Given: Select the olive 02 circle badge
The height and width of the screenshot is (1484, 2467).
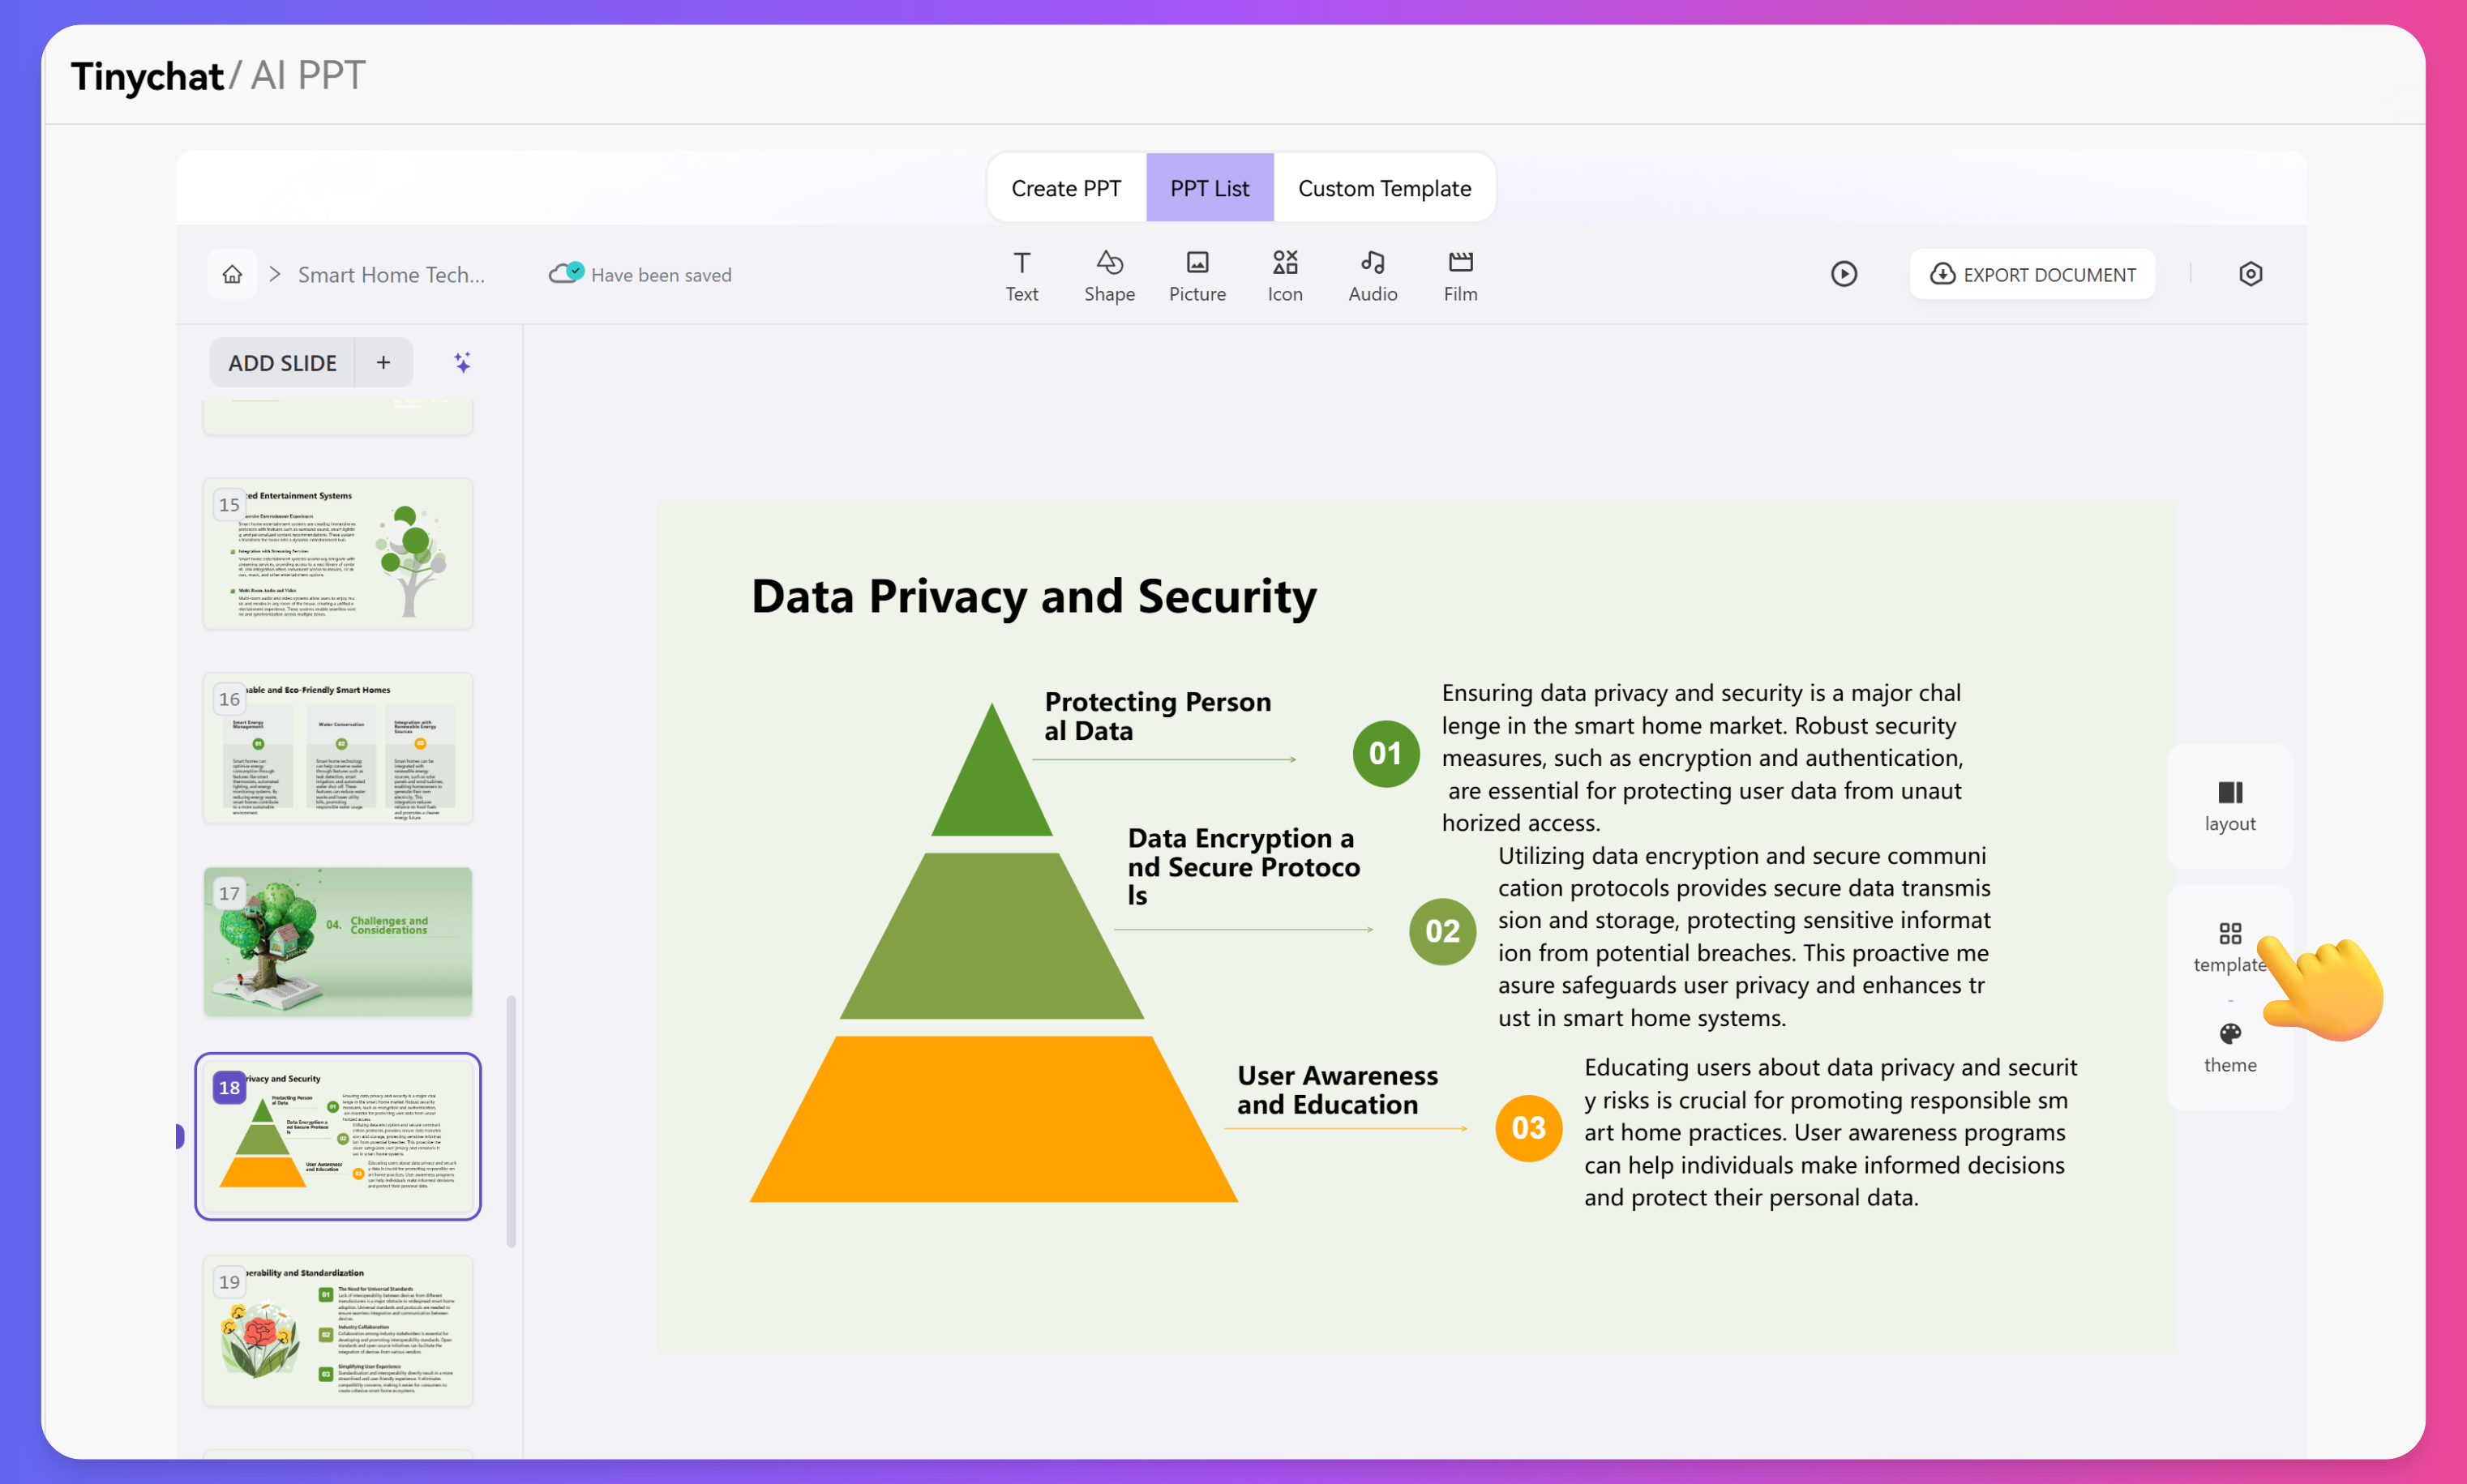Looking at the screenshot, I should pyautogui.click(x=1442, y=931).
